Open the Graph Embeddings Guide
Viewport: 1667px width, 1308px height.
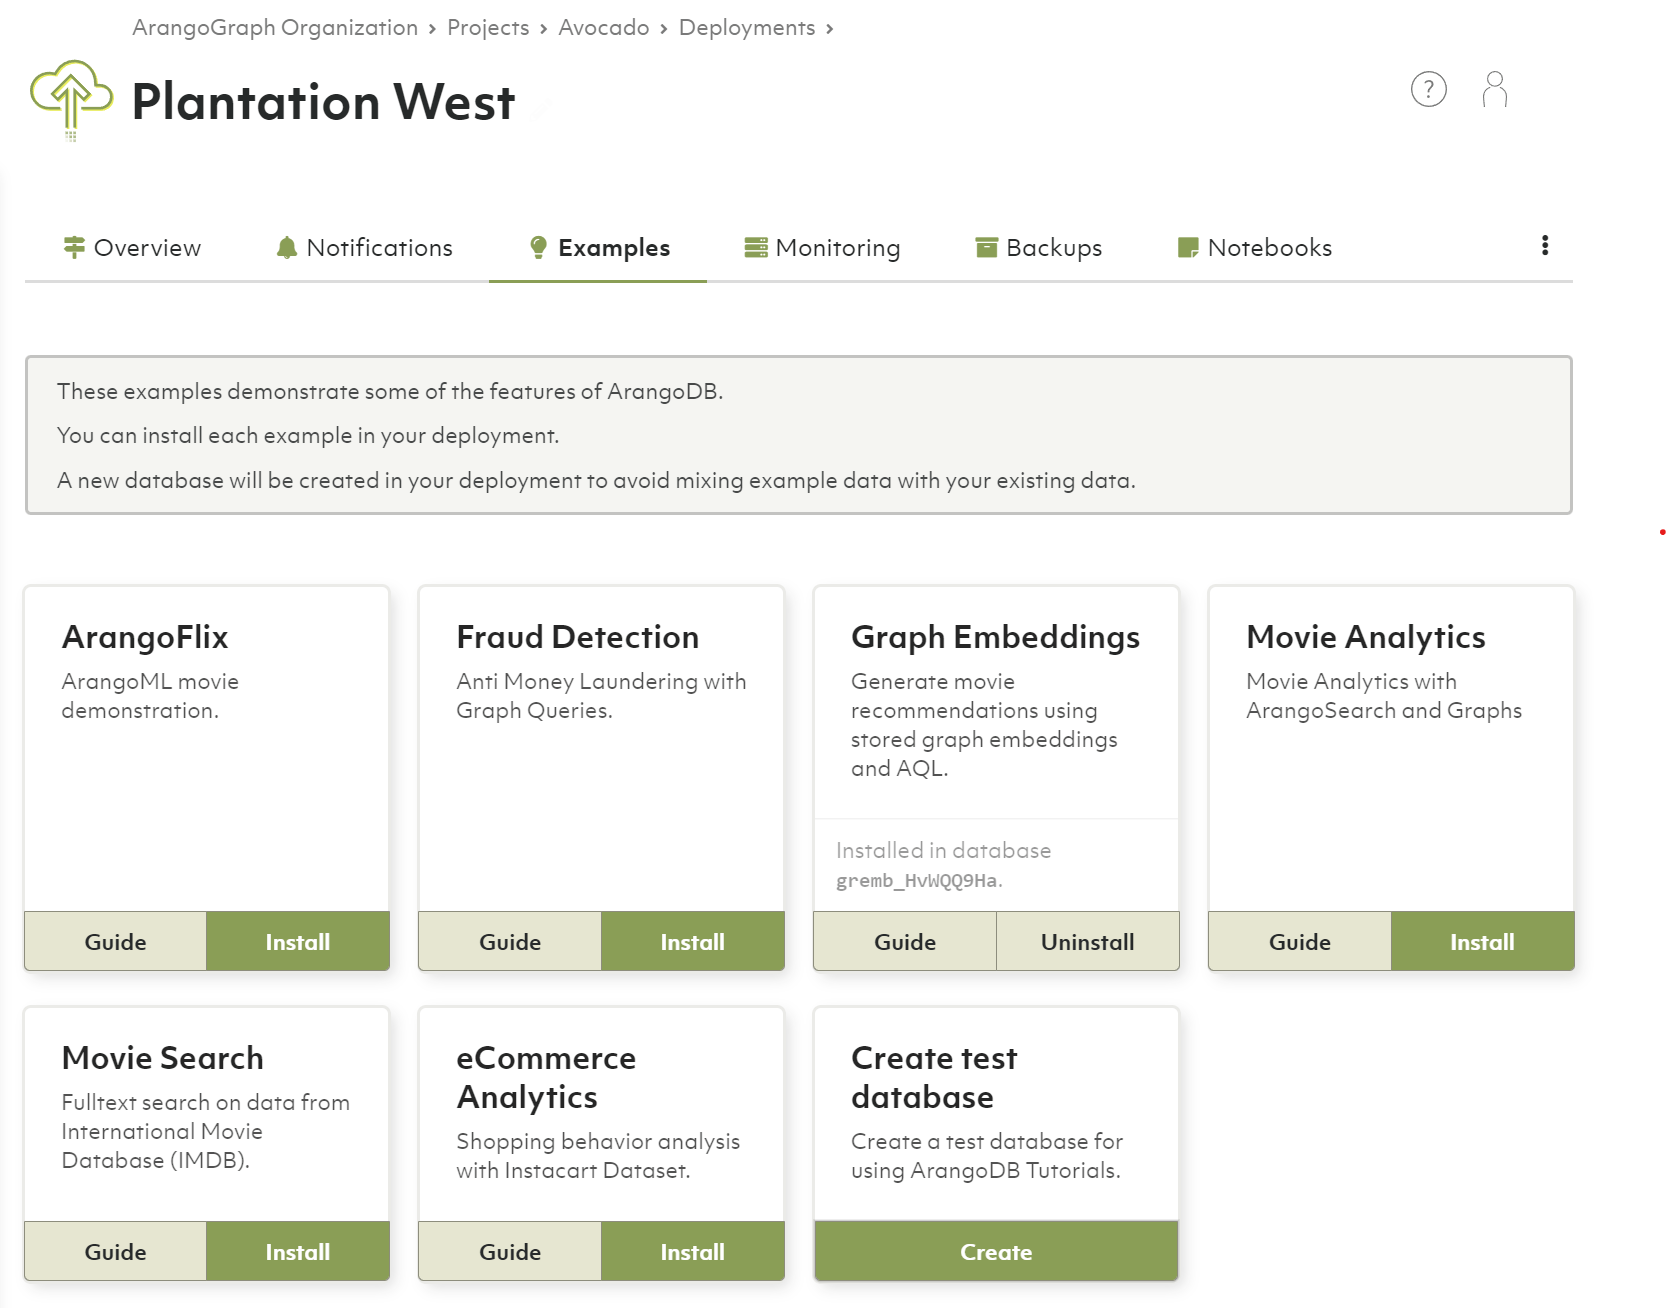(x=905, y=941)
